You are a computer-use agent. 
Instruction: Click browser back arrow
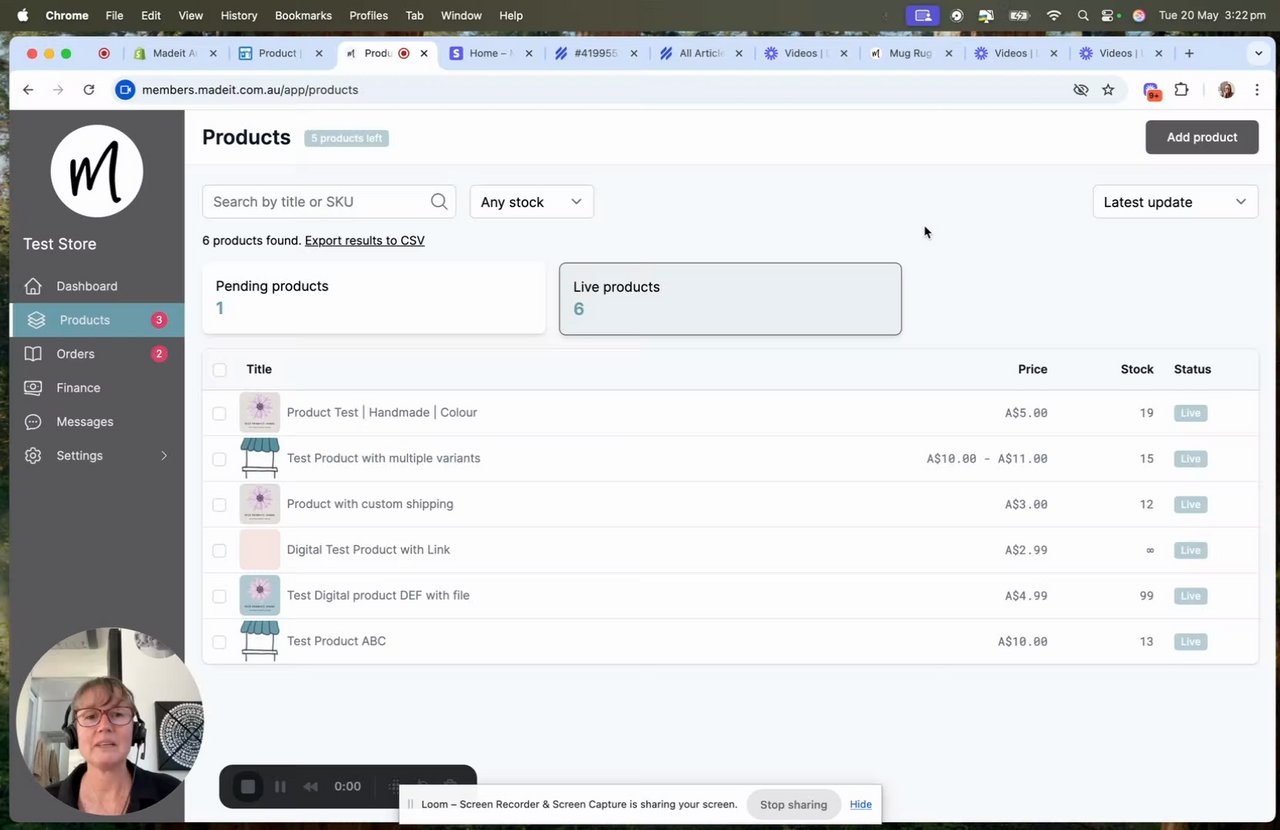[x=28, y=90]
